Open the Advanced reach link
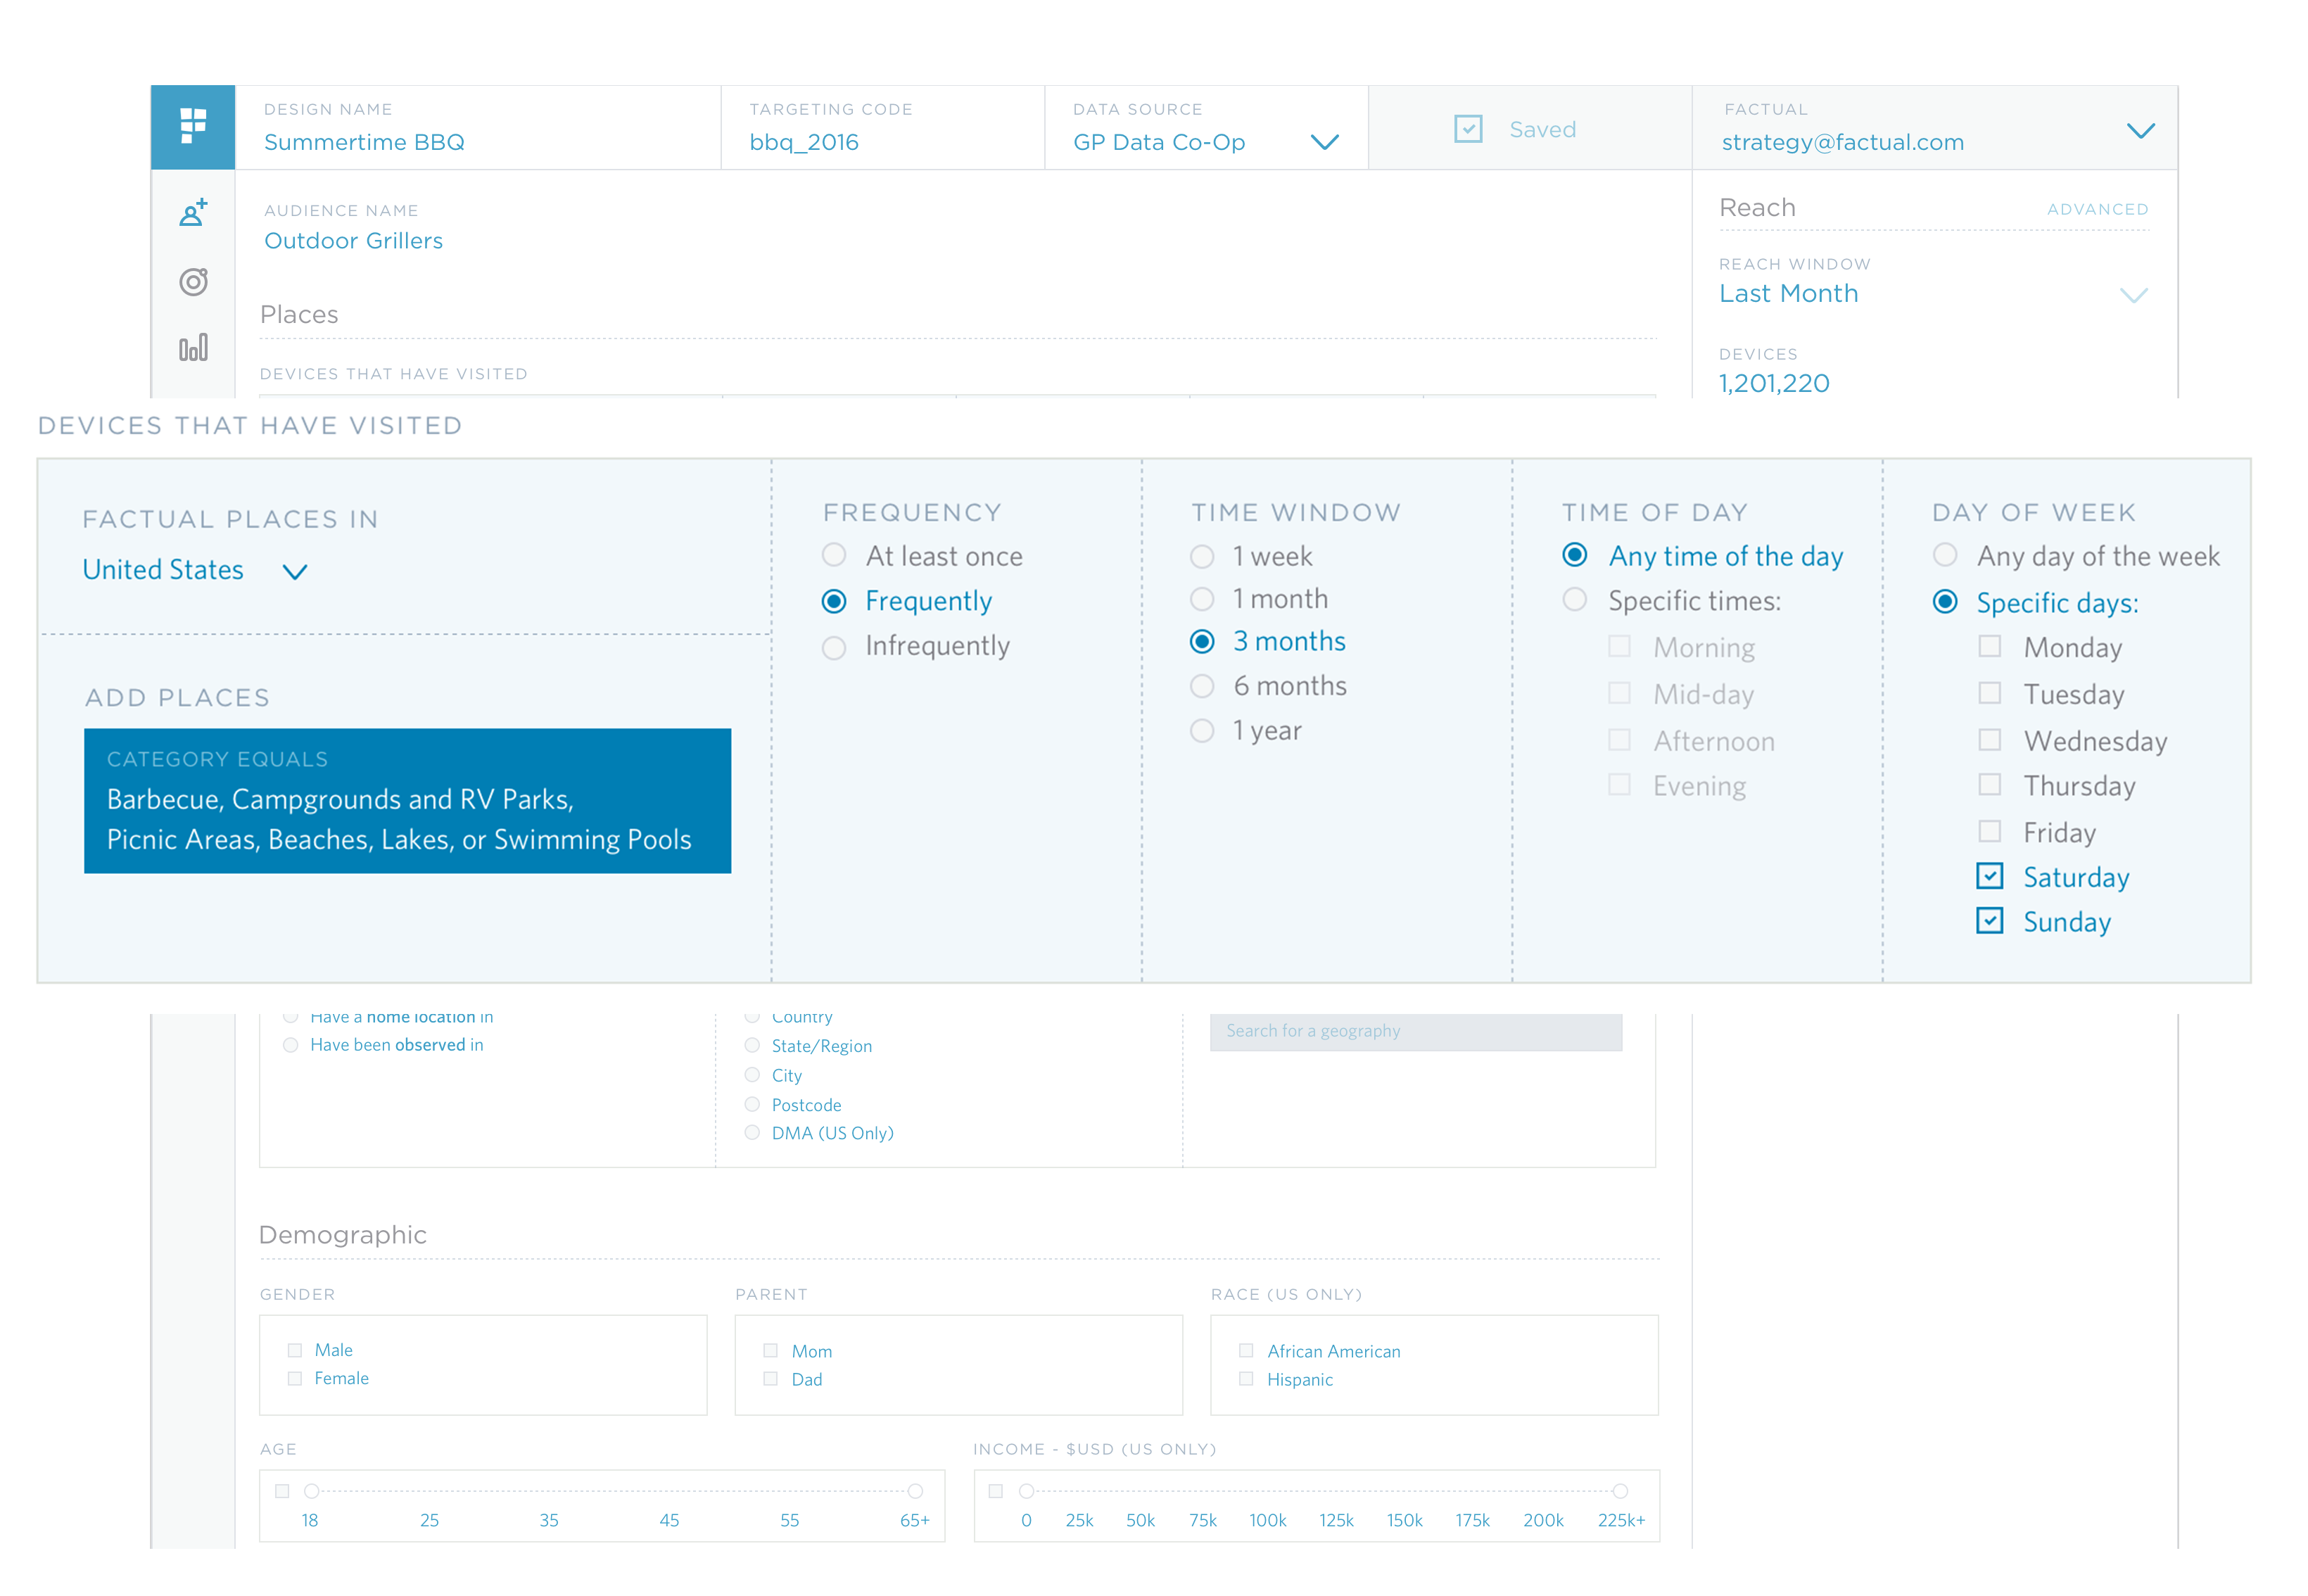 [2097, 209]
